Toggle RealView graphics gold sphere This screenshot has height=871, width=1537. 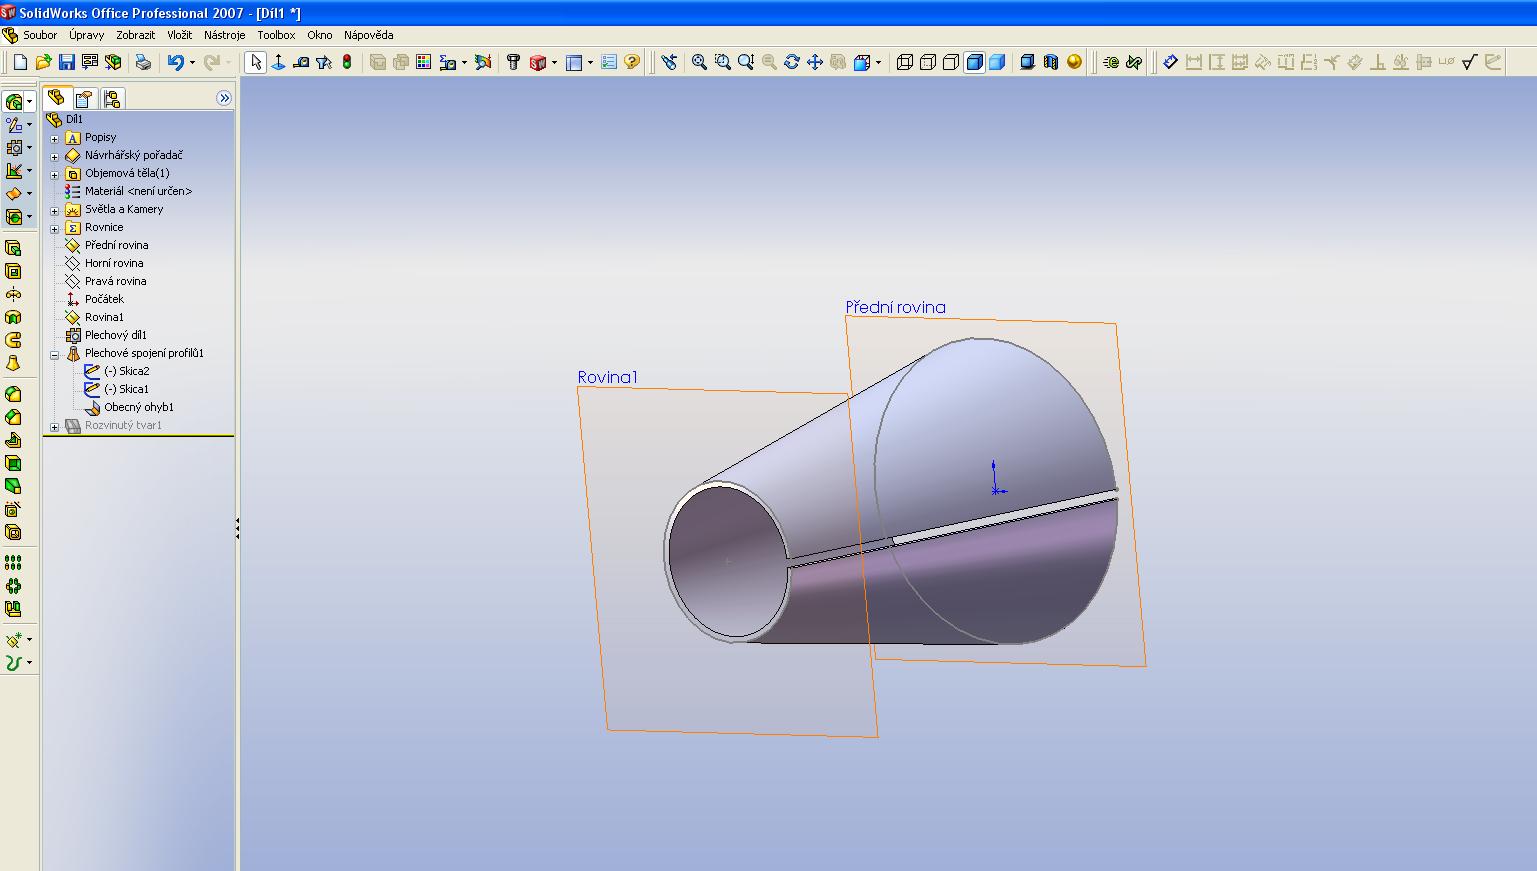click(1074, 62)
